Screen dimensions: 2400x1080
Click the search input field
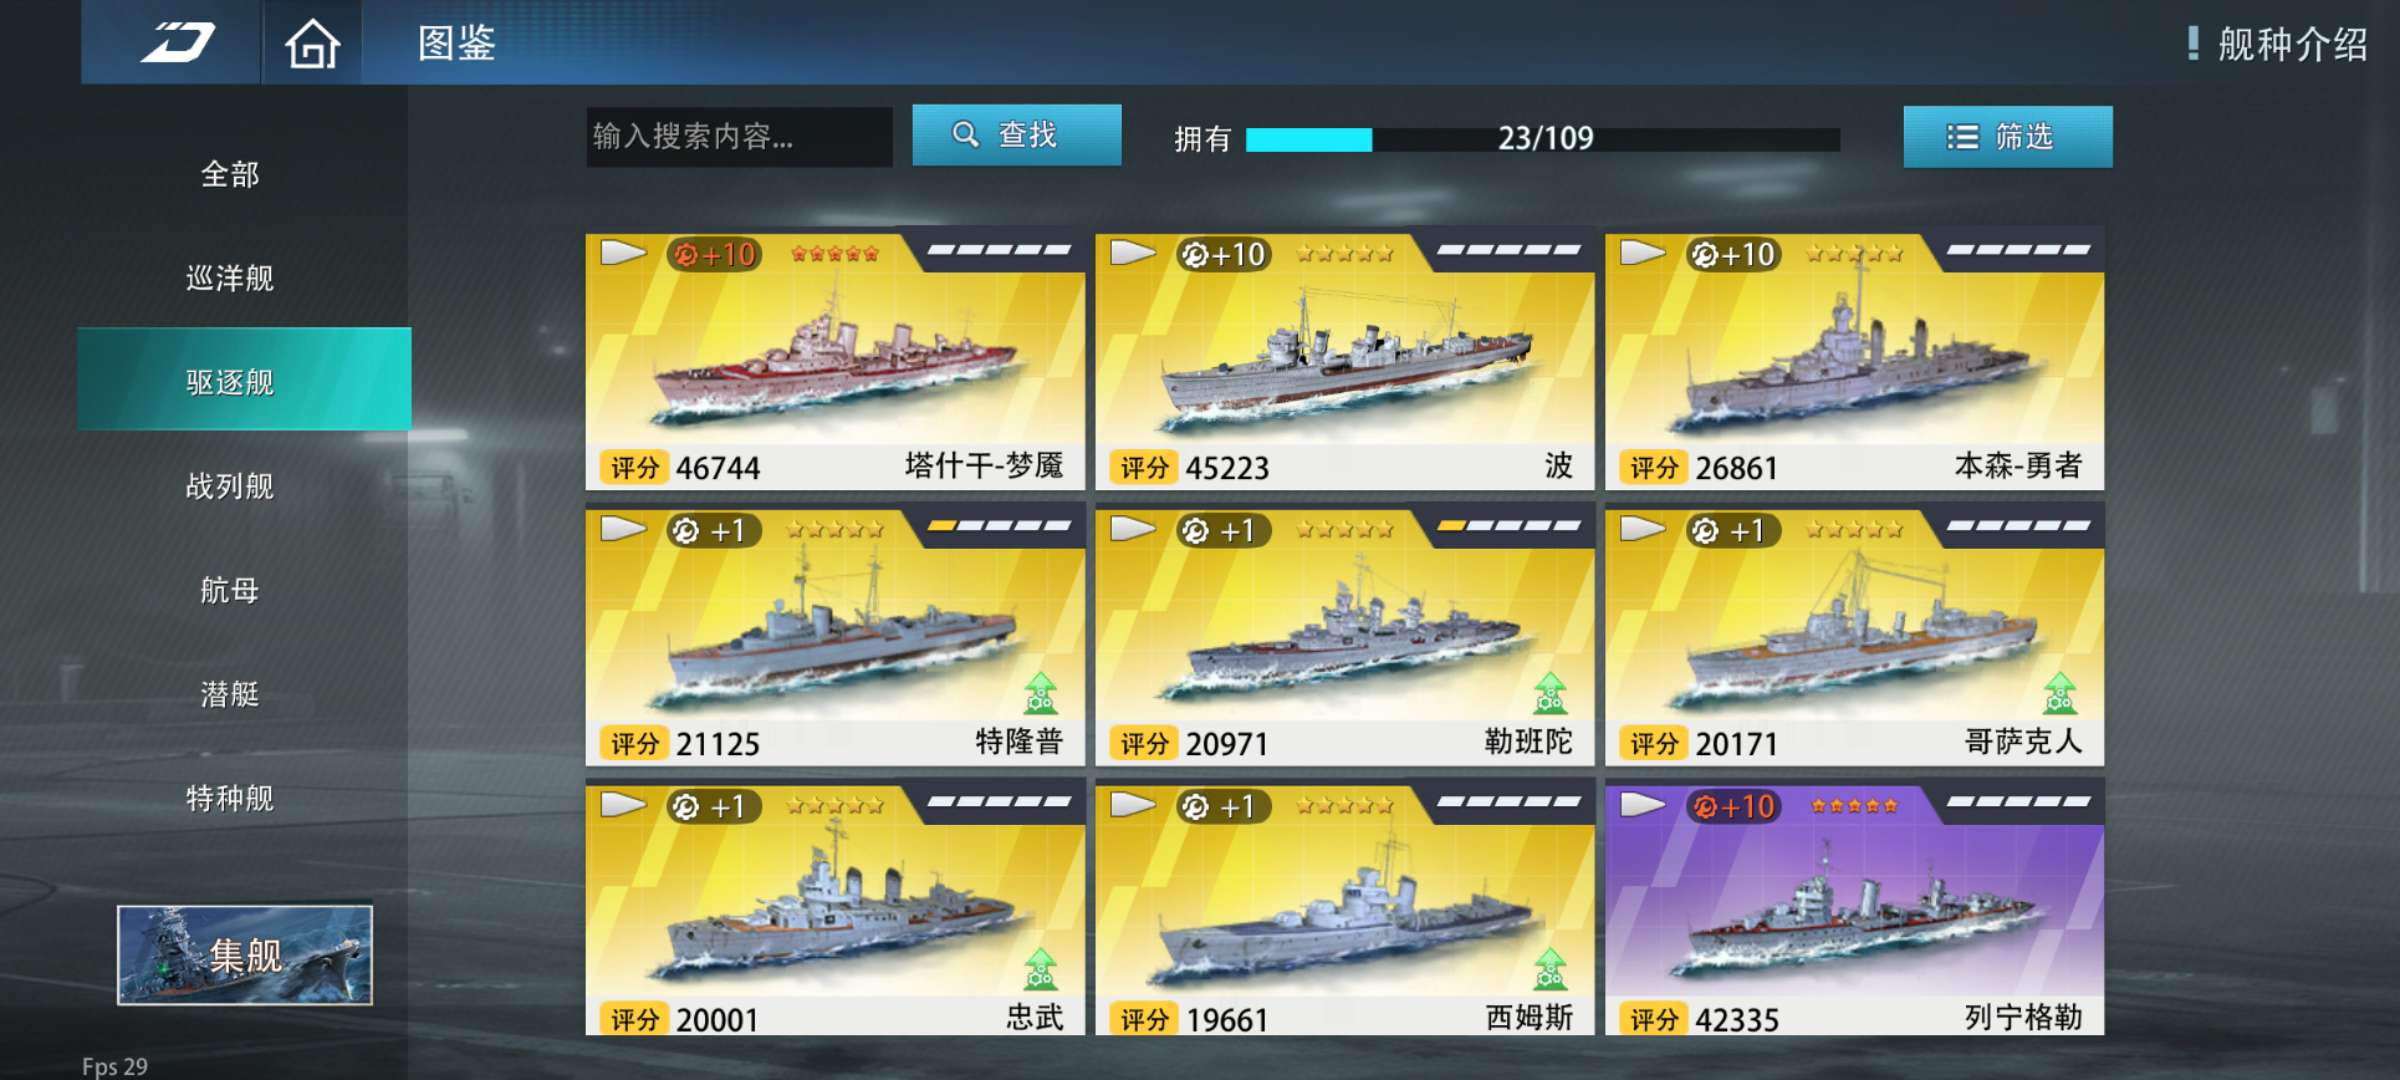coord(739,136)
